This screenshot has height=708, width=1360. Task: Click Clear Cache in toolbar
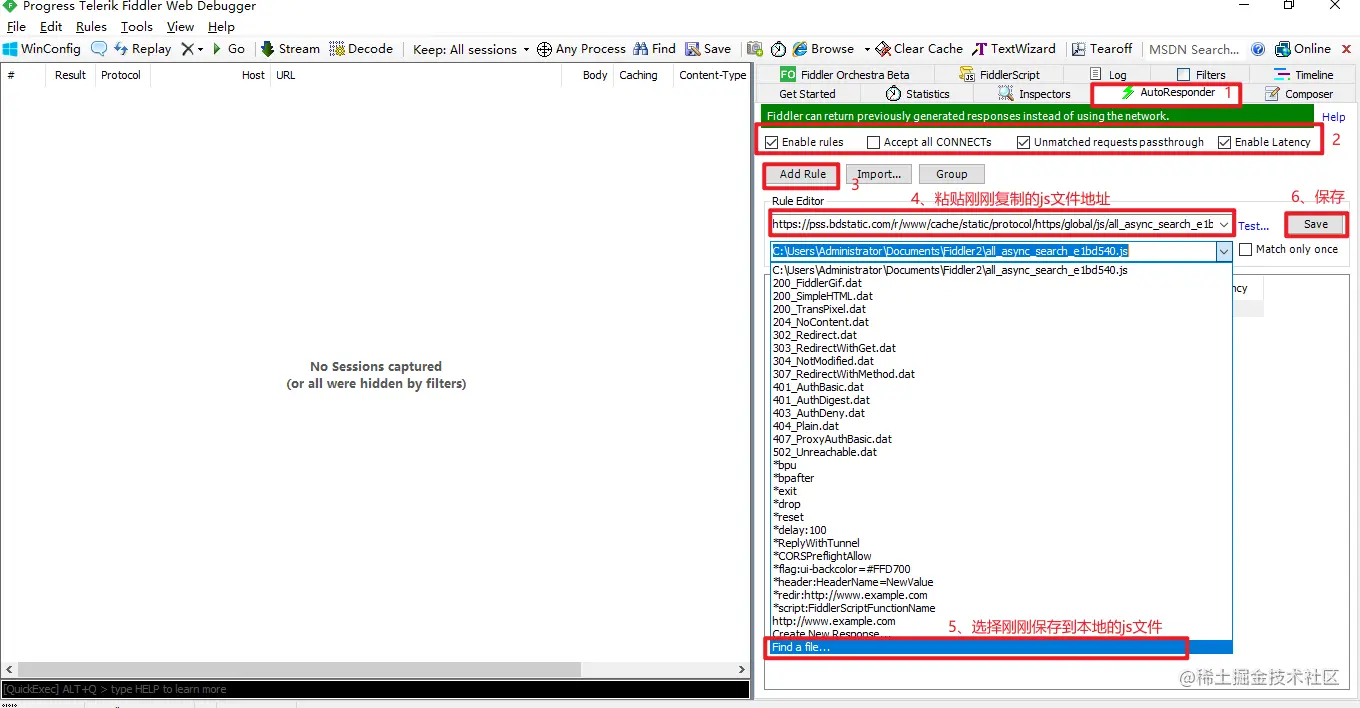919,48
